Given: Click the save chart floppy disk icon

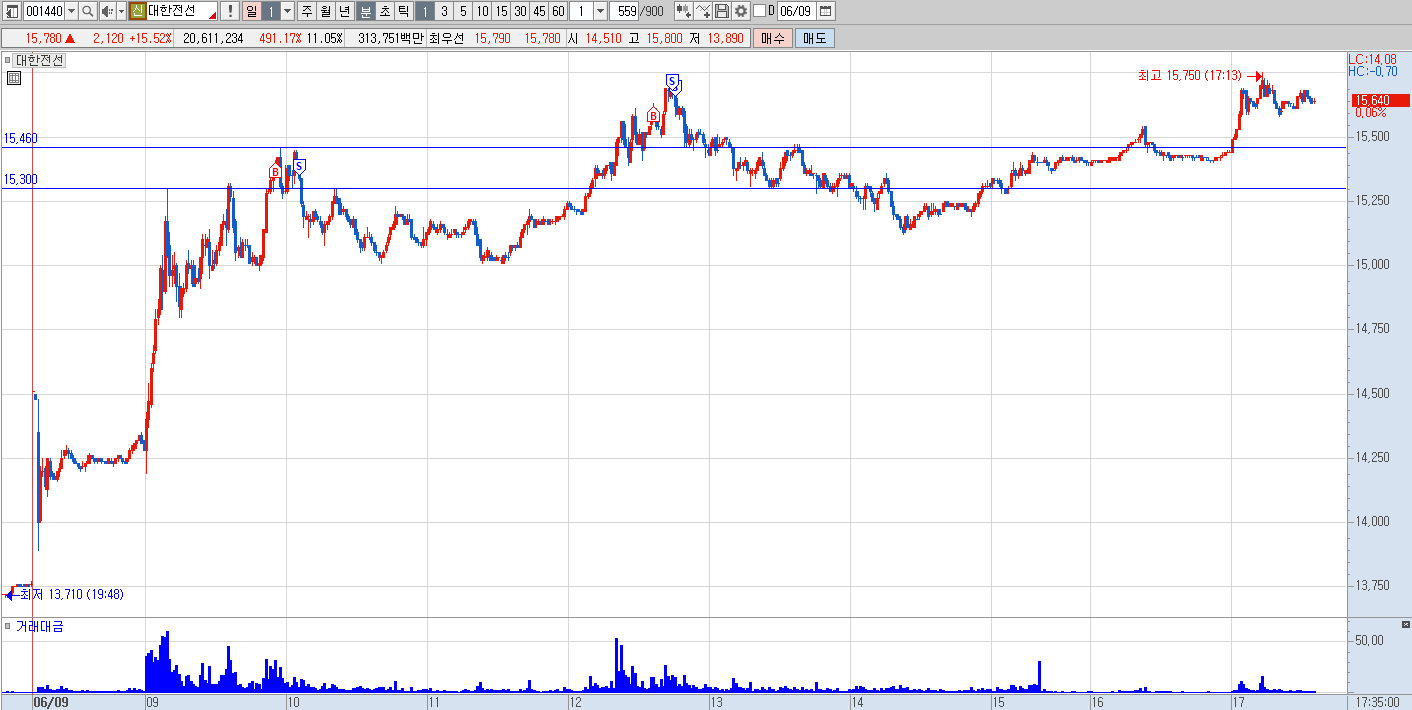Looking at the screenshot, I should click(722, 11).
